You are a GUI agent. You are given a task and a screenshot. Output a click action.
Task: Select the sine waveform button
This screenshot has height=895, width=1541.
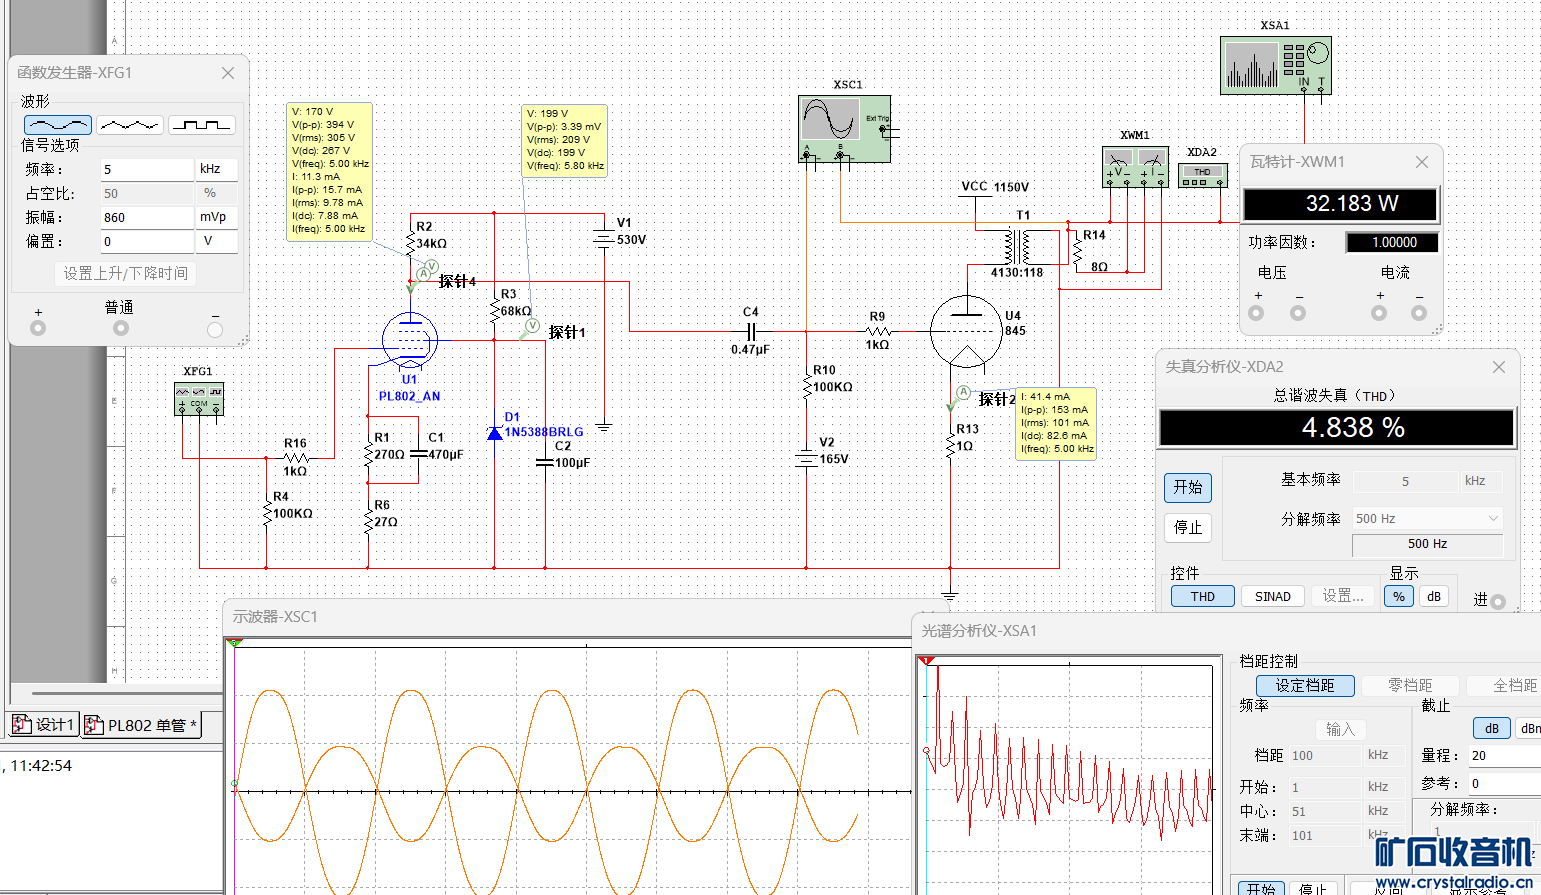[58, 125]
